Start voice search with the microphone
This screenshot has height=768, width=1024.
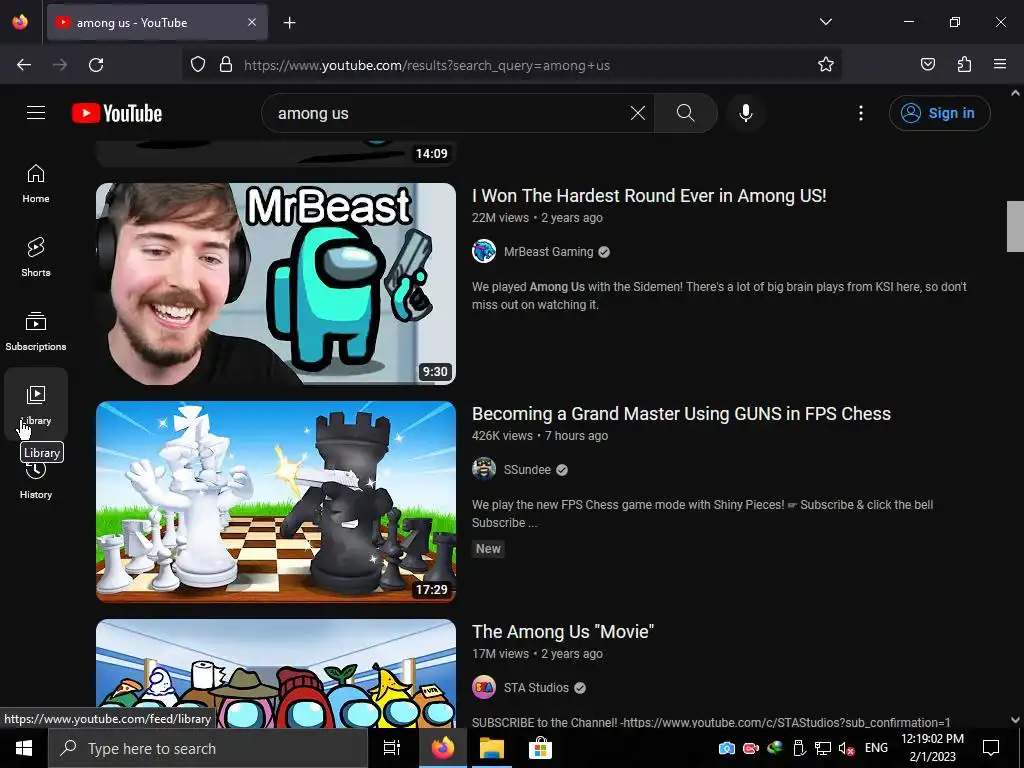[x=746, y=113]
